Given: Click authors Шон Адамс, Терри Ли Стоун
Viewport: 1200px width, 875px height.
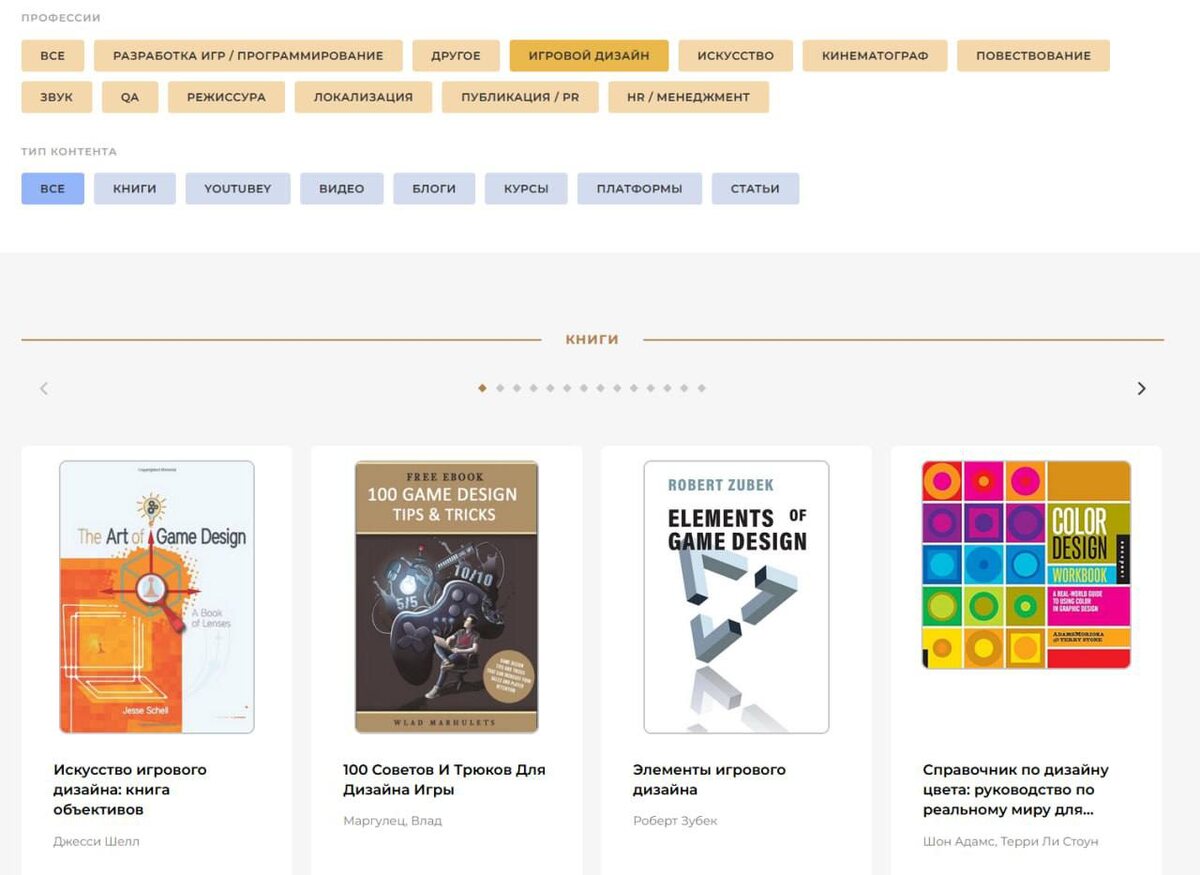Looking at the screenshot, I should 1010,841.
